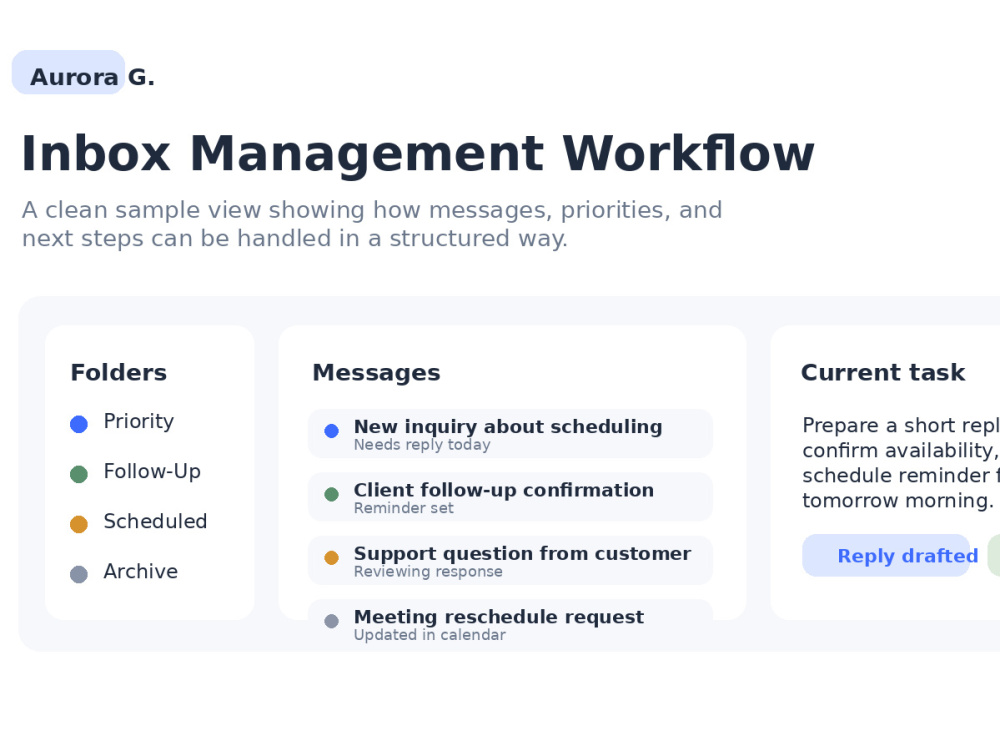Click the Reminder set status text

(x=404, y=508)
